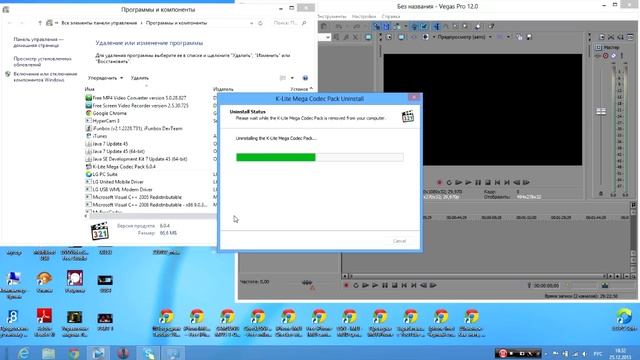Click Stop in the preview transport bar
640x360 pixels.
pos(488,182)
